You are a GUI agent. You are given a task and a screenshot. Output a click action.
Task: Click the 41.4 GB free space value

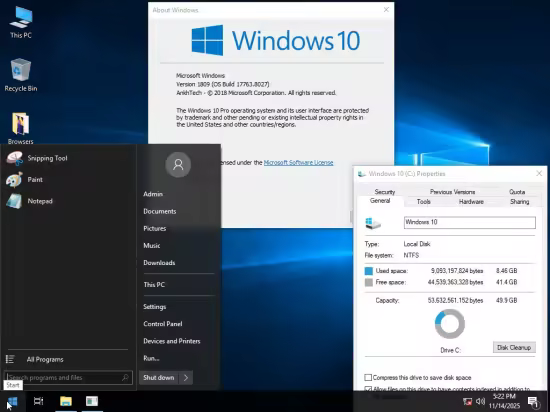pyautogui.click(x=507, y=282)
